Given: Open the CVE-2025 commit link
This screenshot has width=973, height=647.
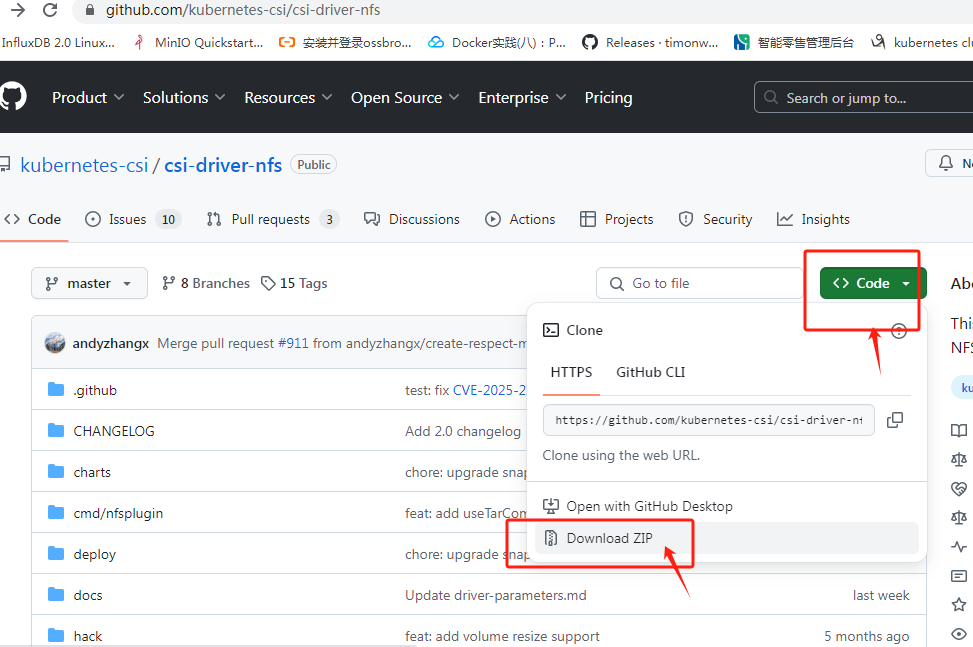Looking at the screenshot, I should (x=490, y=390).
